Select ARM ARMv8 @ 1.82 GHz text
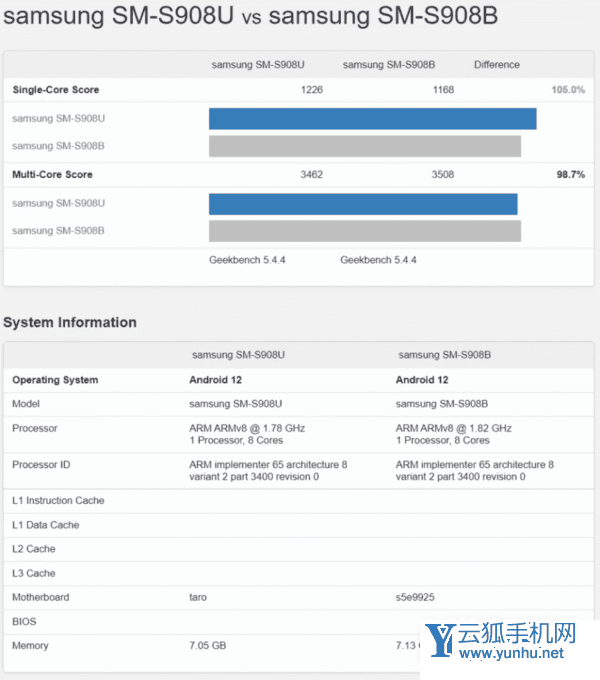This screenshot has width=600, height=680. pyautogui.click(x=453, y=428)
